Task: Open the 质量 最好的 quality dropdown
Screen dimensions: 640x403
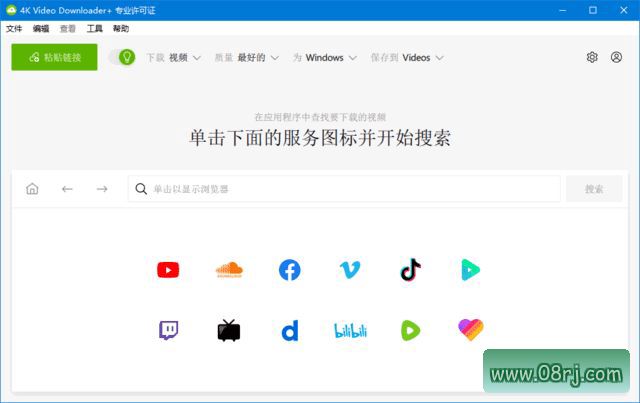Action: (x=246, y=58)
